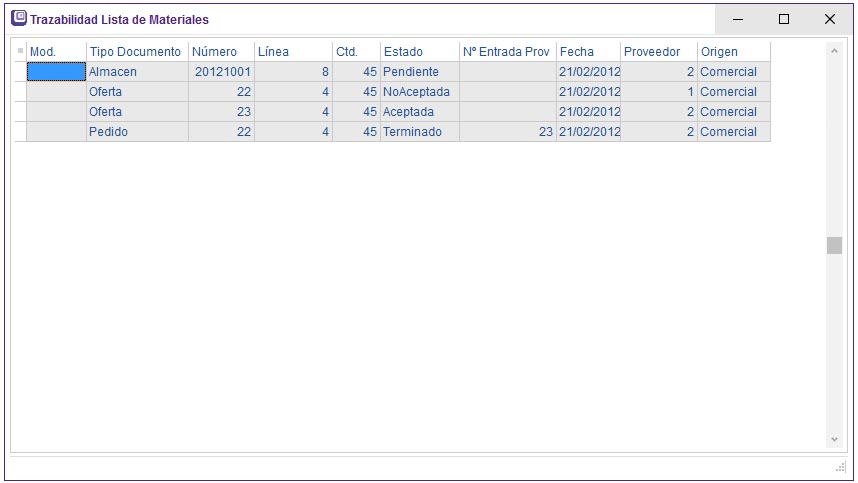Sort by Tipo Documento column header
This screenshot has height=483, width=858.
pyautogui.click(x=136, y=51)
